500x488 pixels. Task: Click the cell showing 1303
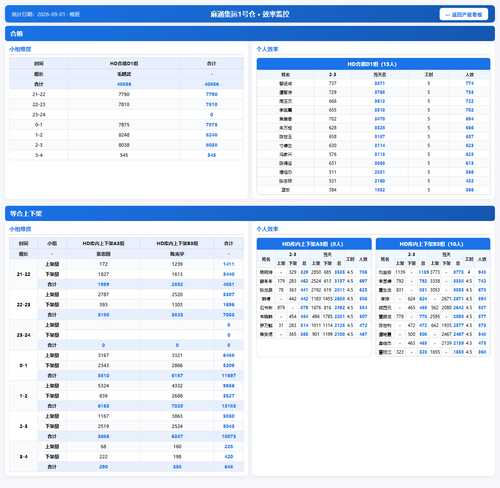177,305
